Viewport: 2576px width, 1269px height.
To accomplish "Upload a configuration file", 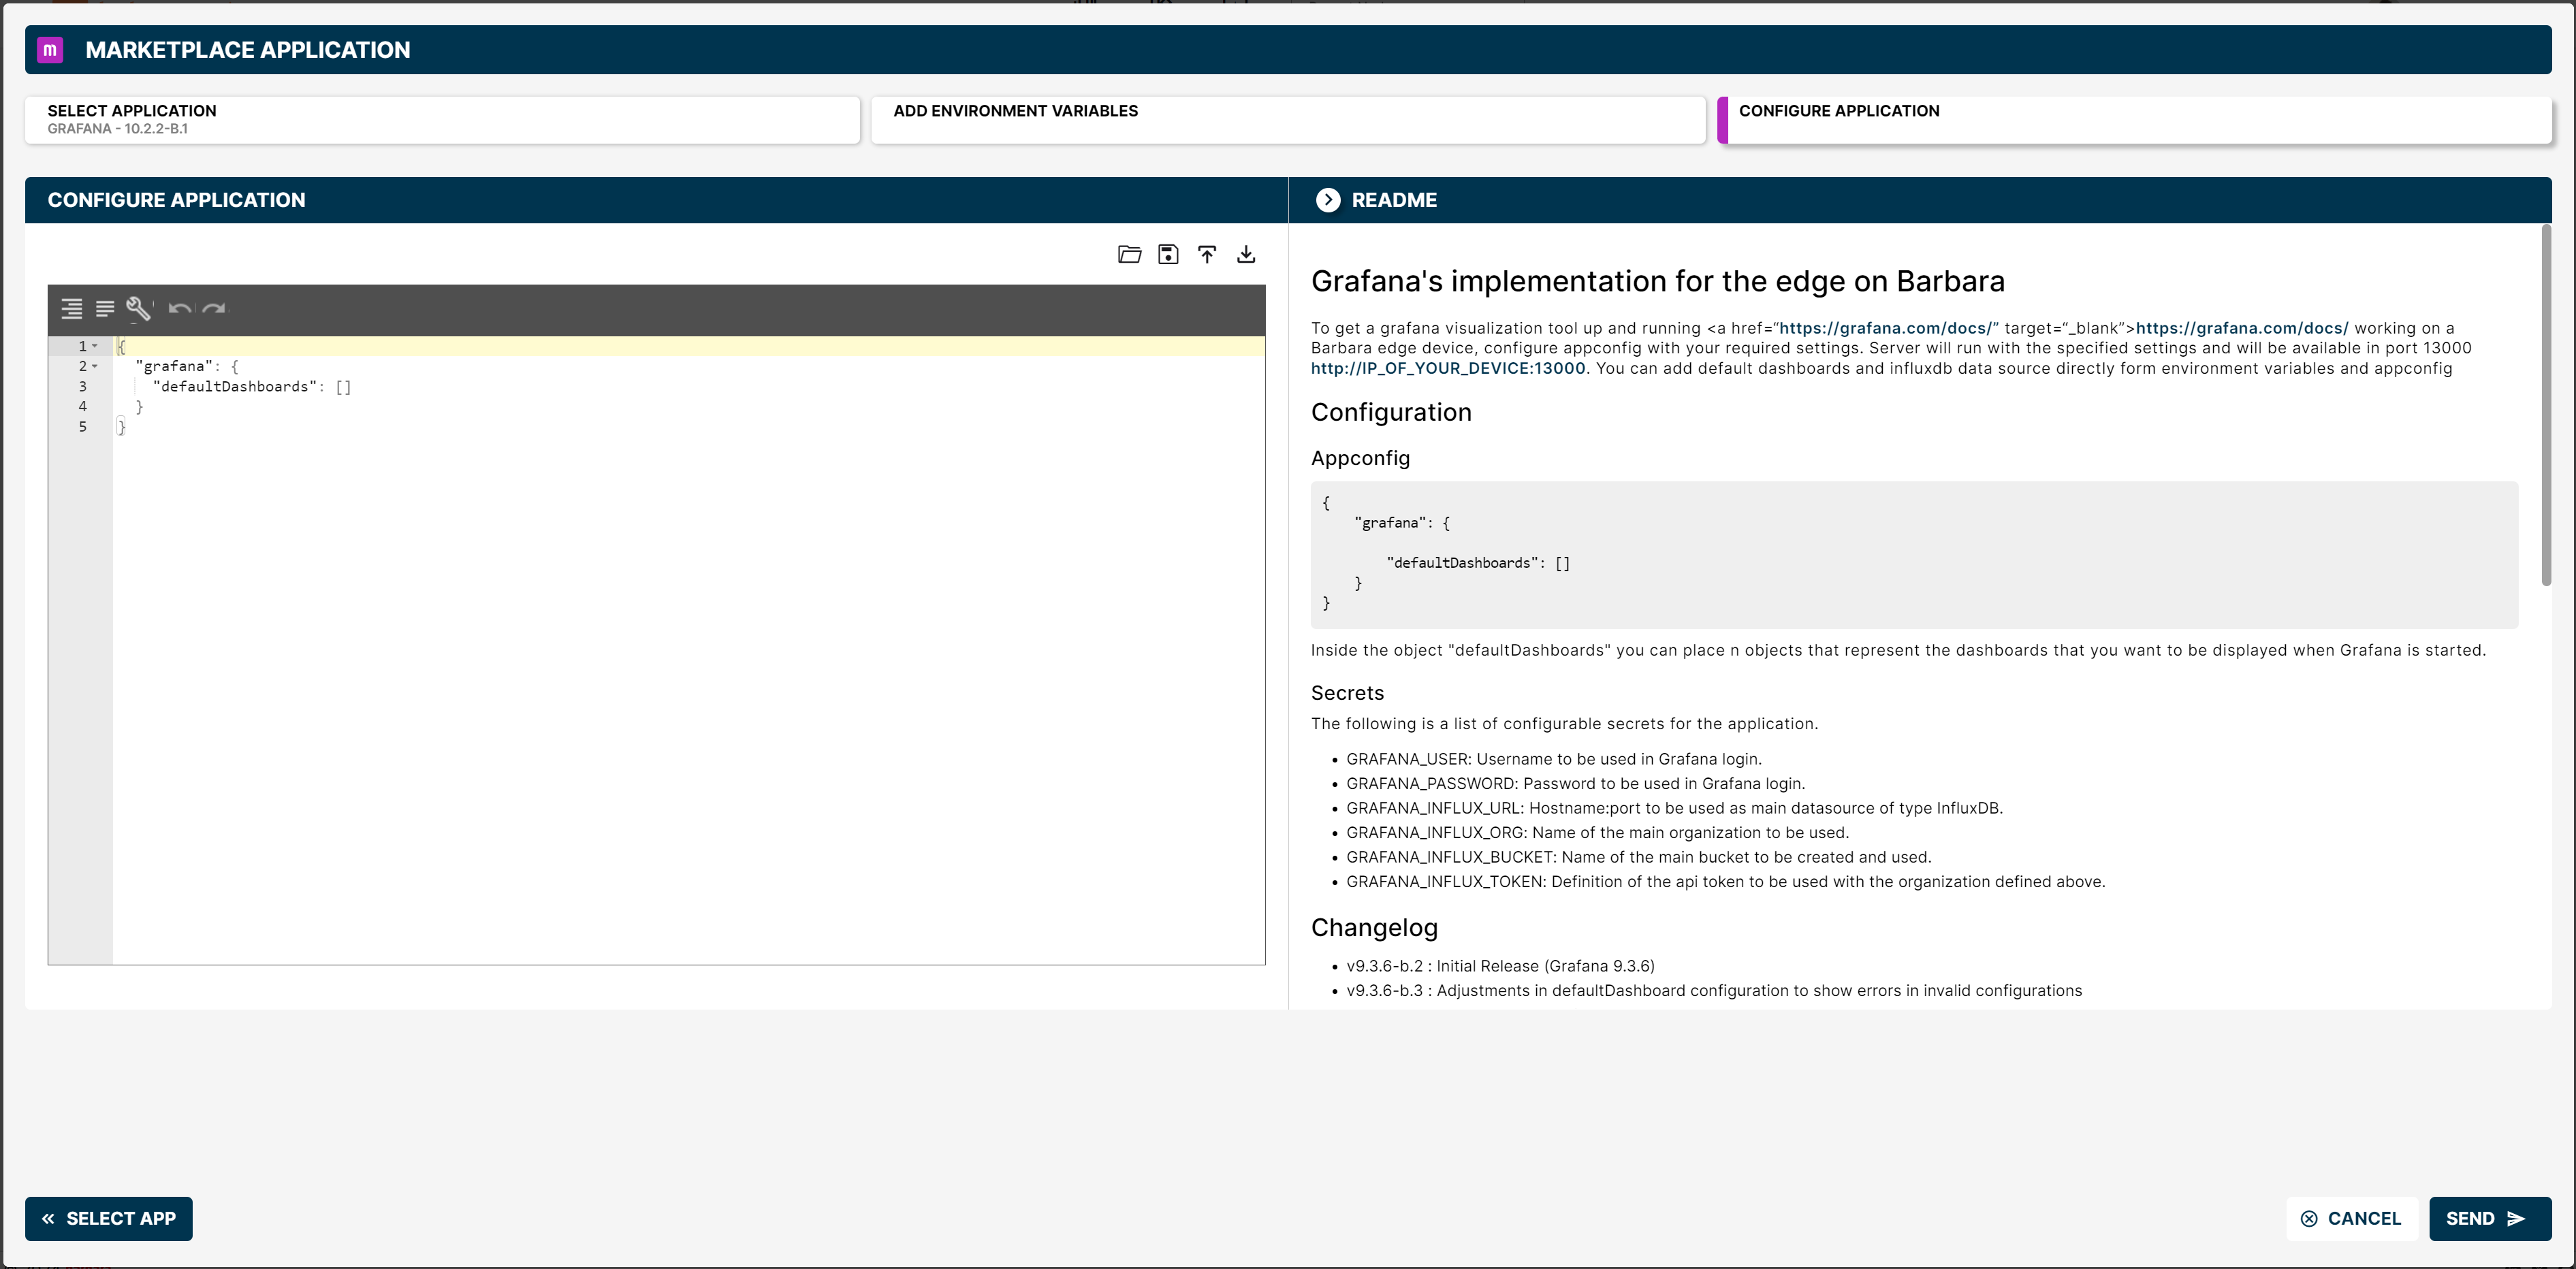I will (1207, 254).
